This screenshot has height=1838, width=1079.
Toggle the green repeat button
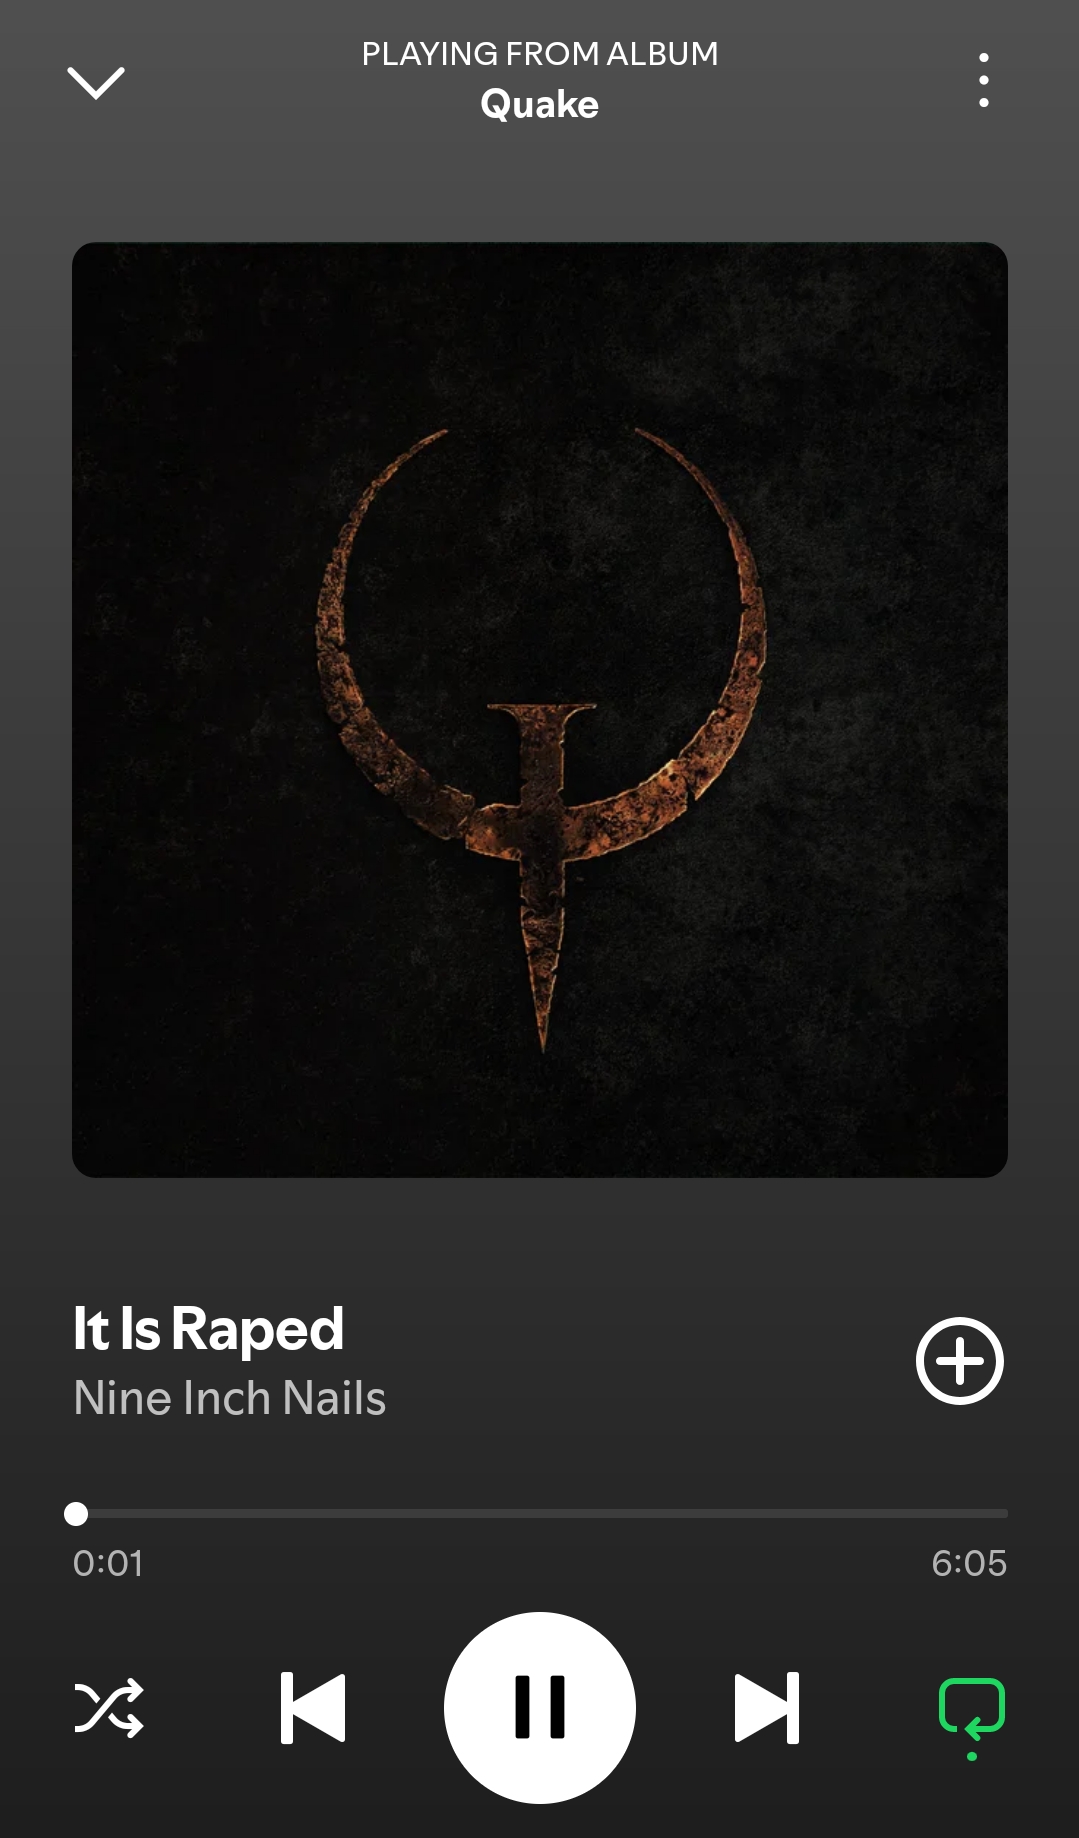[972, 1708]
